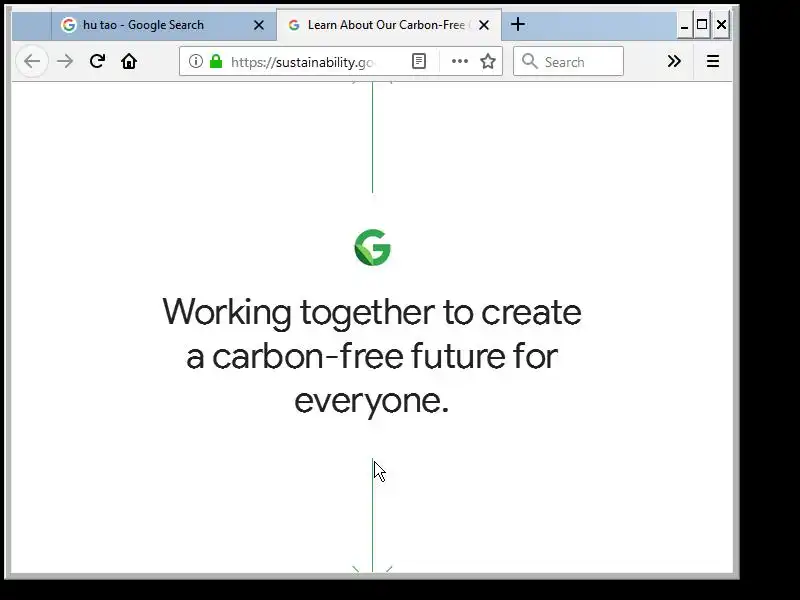This screenshot has height=600, width=800.
Task: Go back to the previous page
Action: (x=32, y=62)
